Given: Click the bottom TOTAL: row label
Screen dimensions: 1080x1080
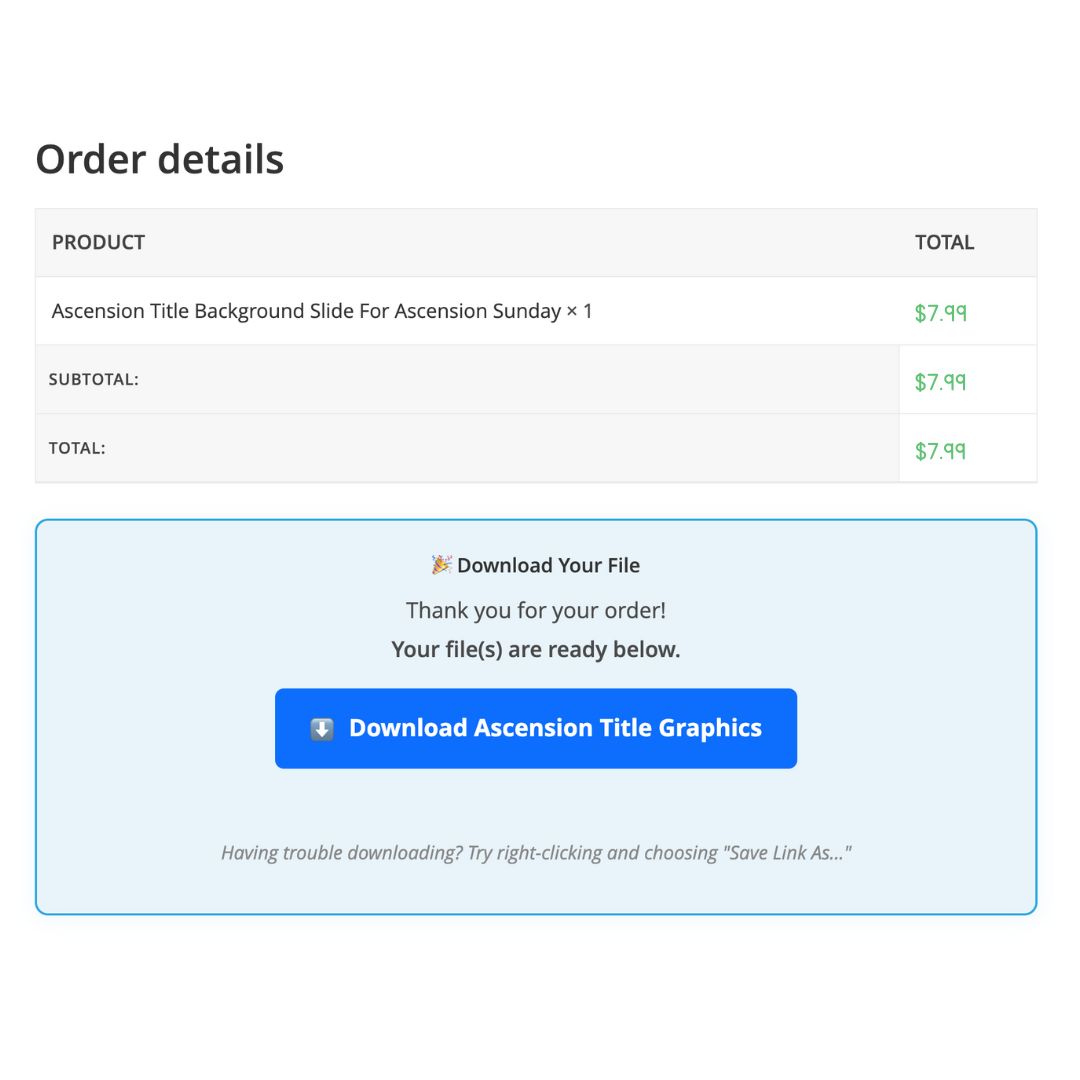Looking at the screenshot, I should (77, 448).
